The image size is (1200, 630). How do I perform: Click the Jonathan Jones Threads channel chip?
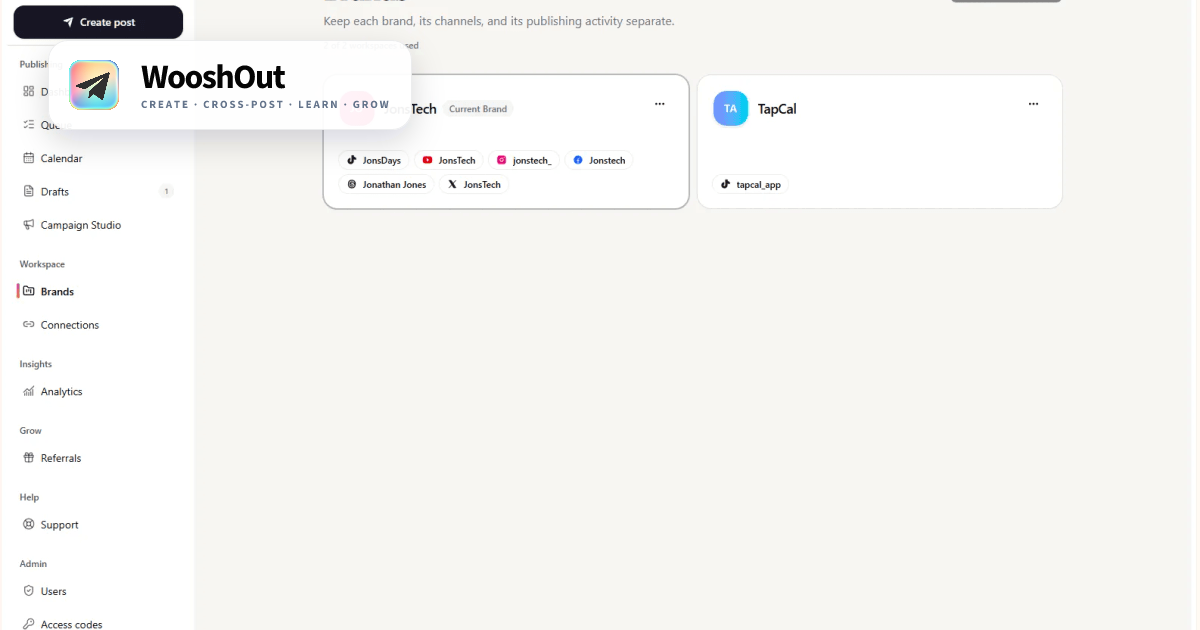[387, 184]
